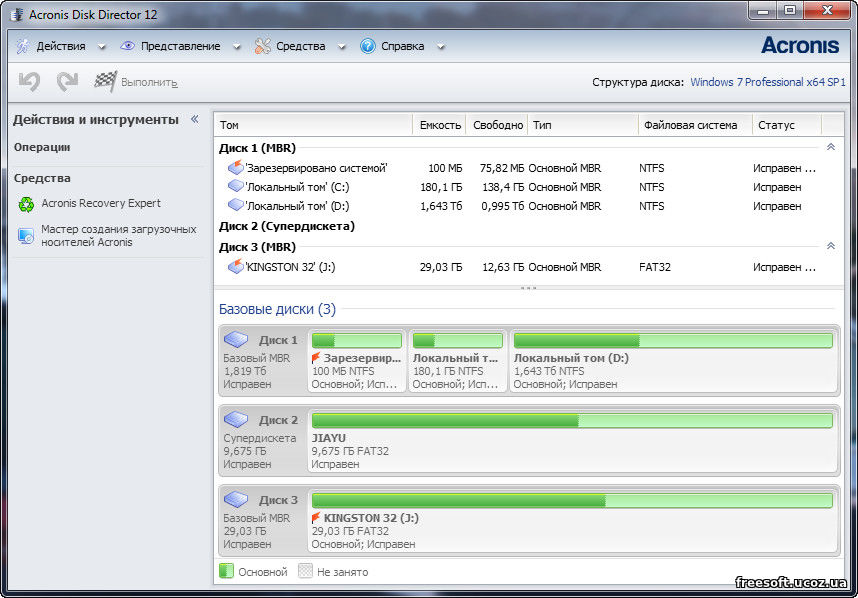The height and width of the screenshot is (598, 858).
Task: Open the Представление menu
Action: [181, 47]
